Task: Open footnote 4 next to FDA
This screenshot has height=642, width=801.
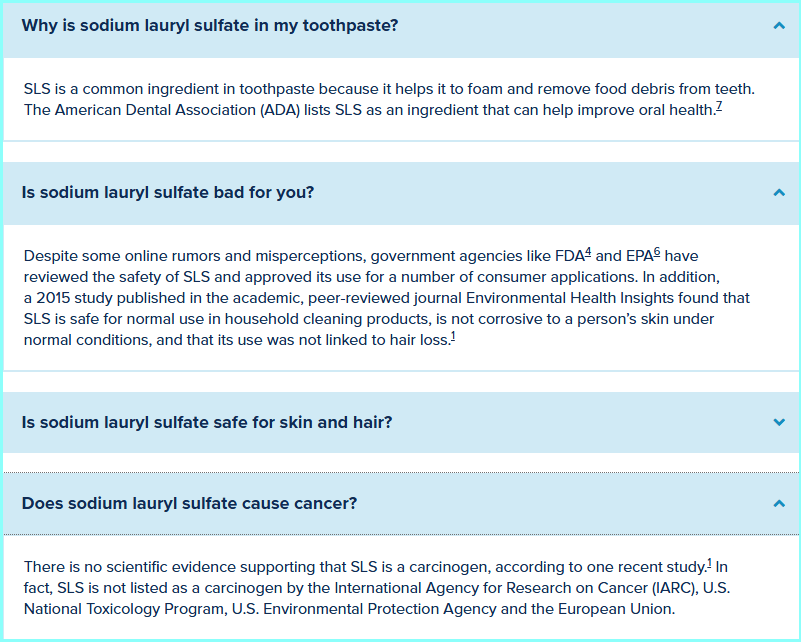Action: click(x=589, y=253)
